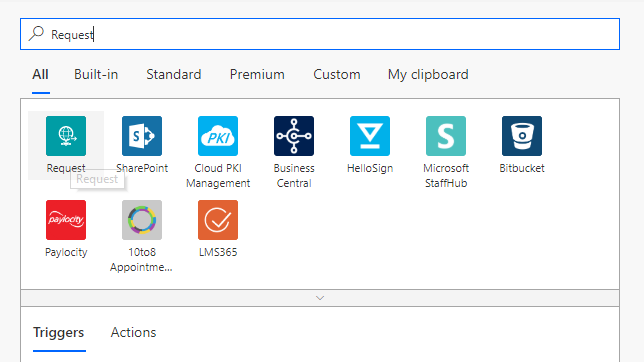Switch to the Actions tab

click(x=133, y=332)
